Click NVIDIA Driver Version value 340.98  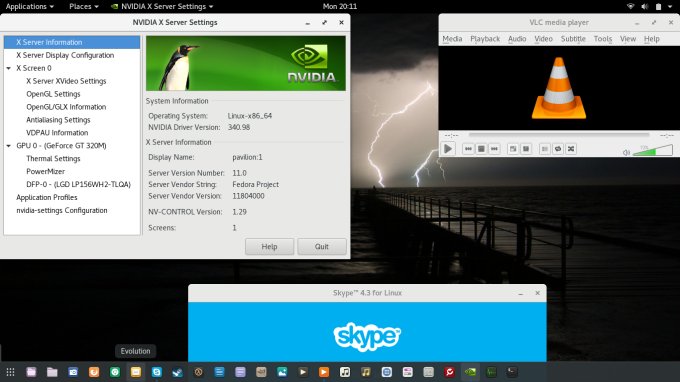239,127
